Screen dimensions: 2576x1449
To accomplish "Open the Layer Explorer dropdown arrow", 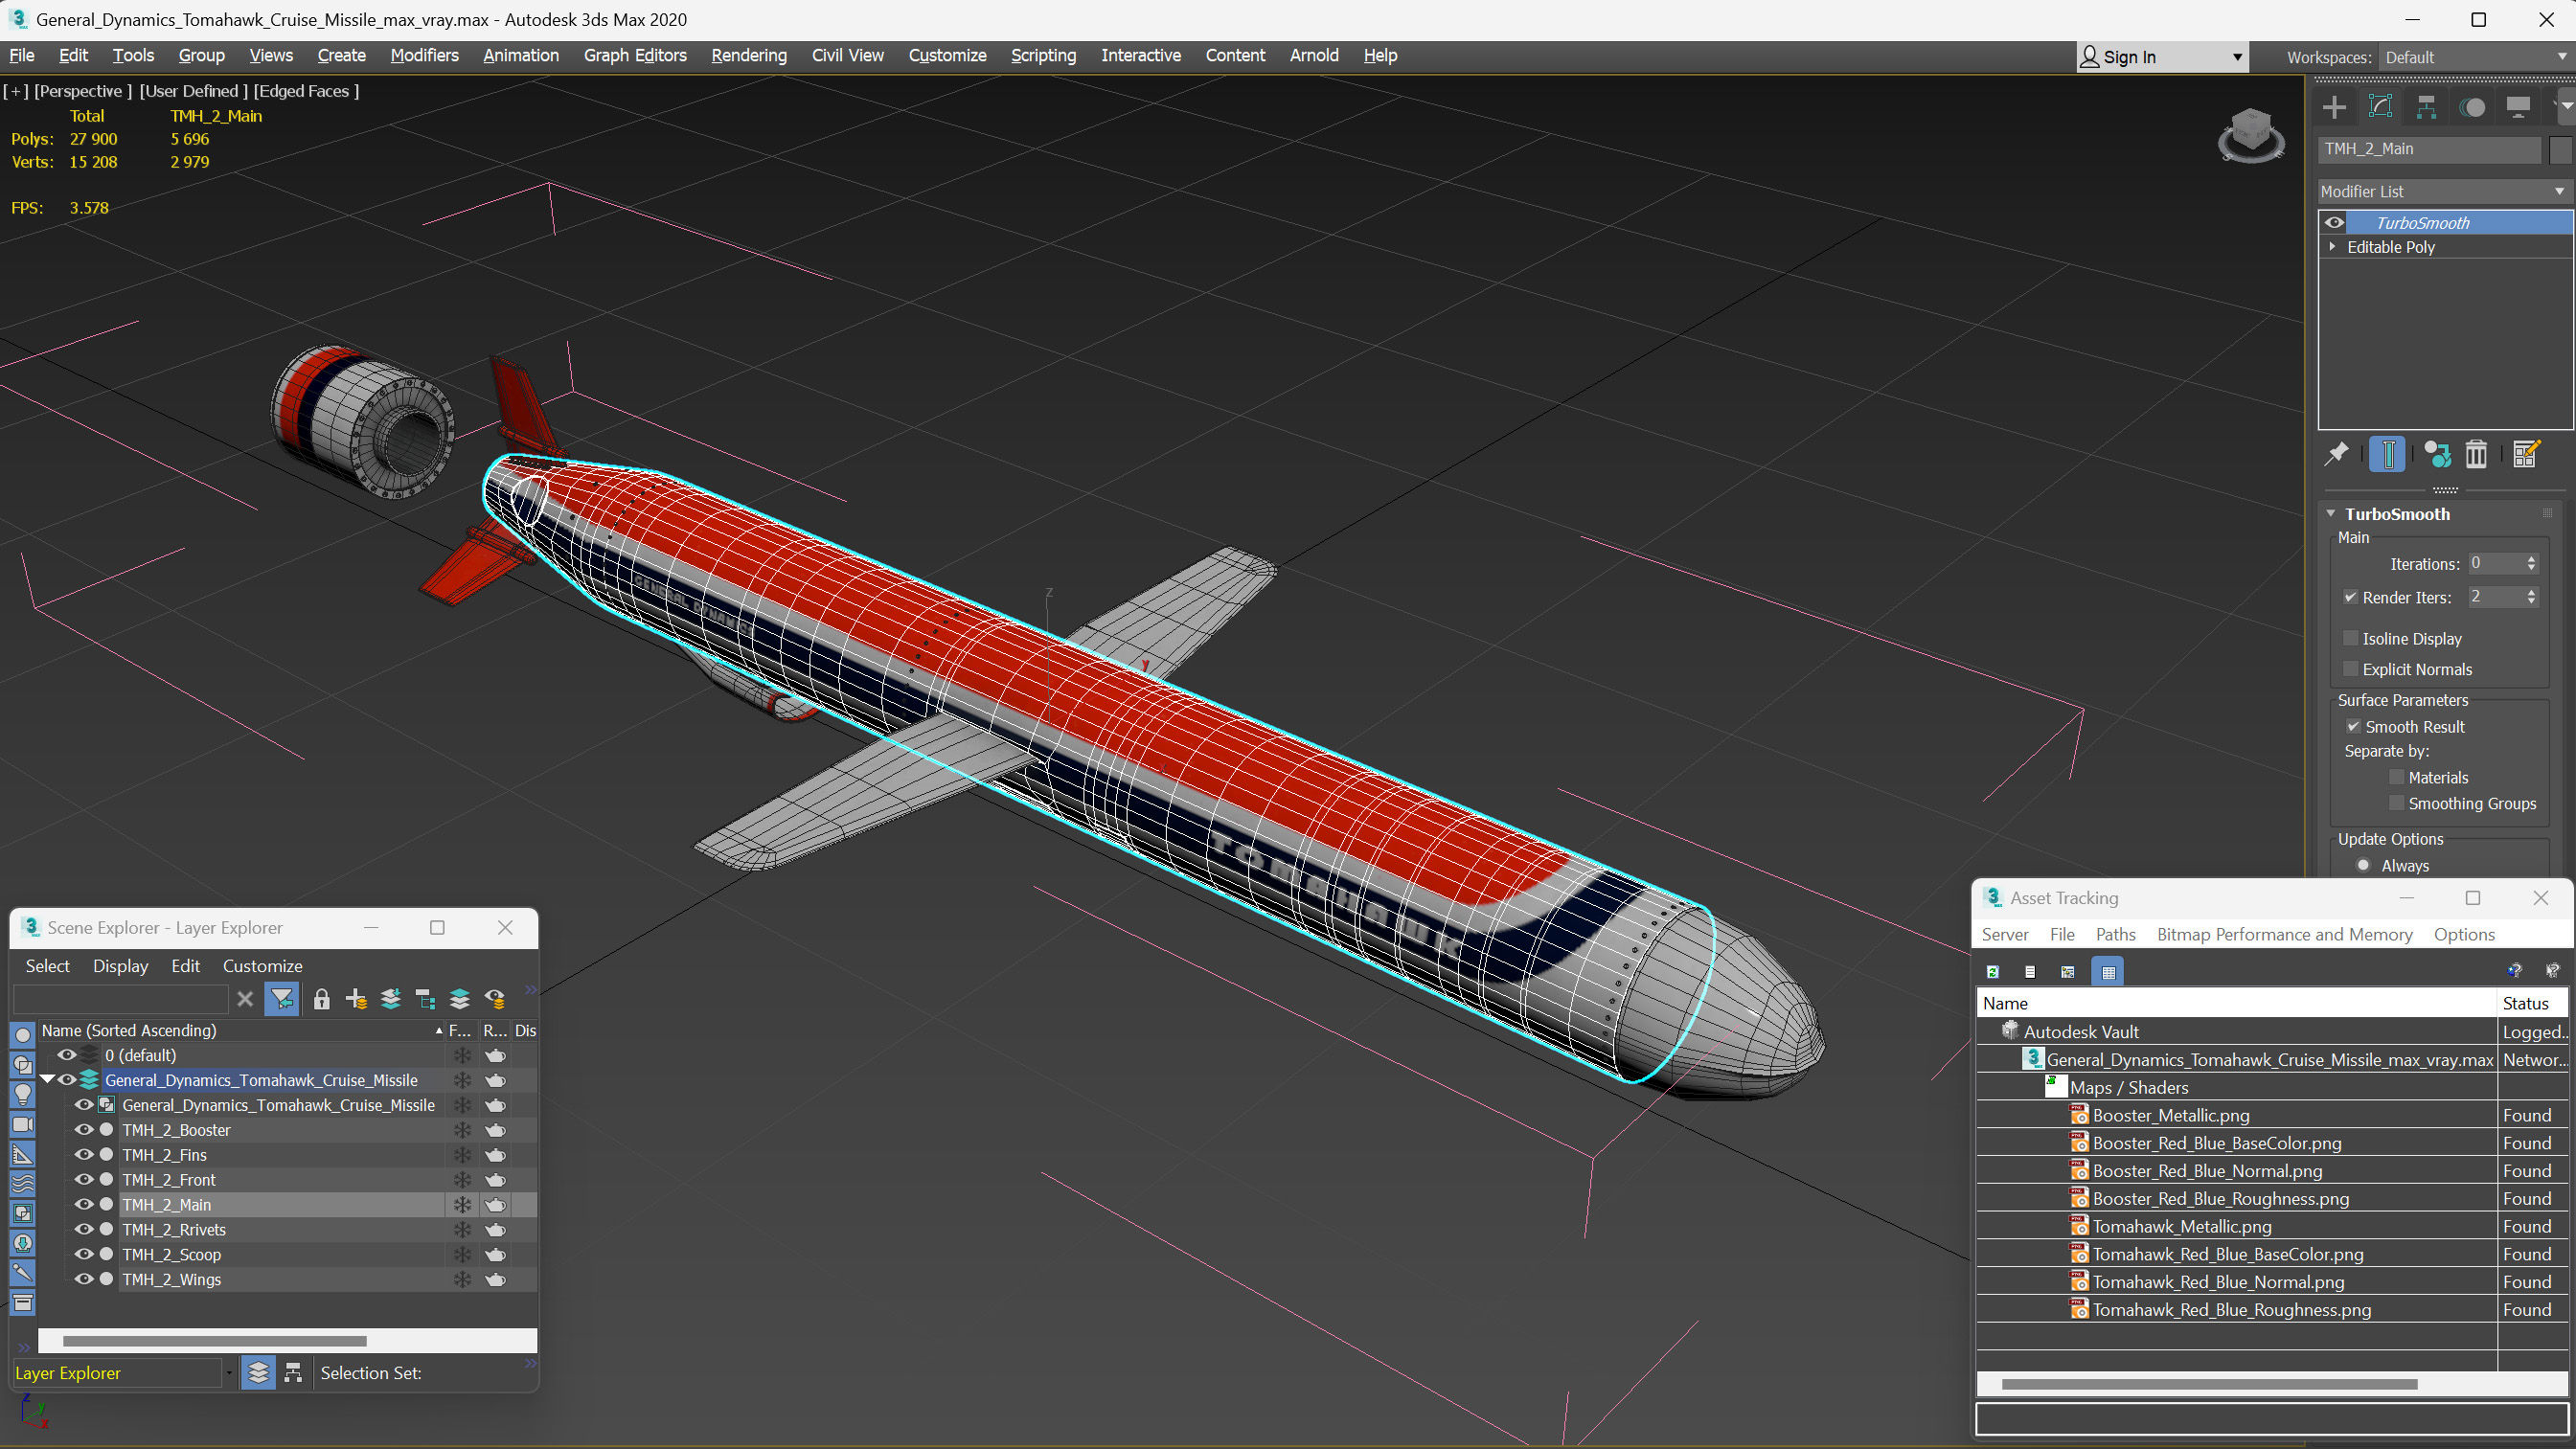I will [229, 1373].
